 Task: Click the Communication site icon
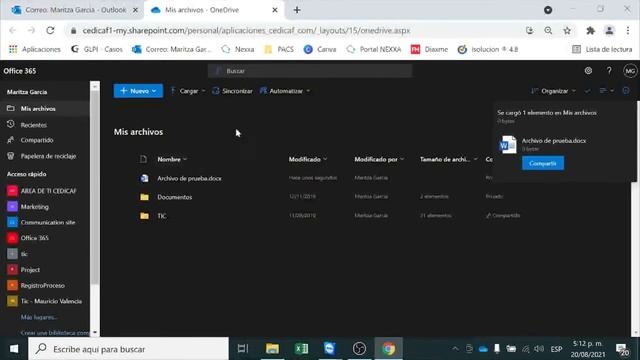tap(12, 222)
